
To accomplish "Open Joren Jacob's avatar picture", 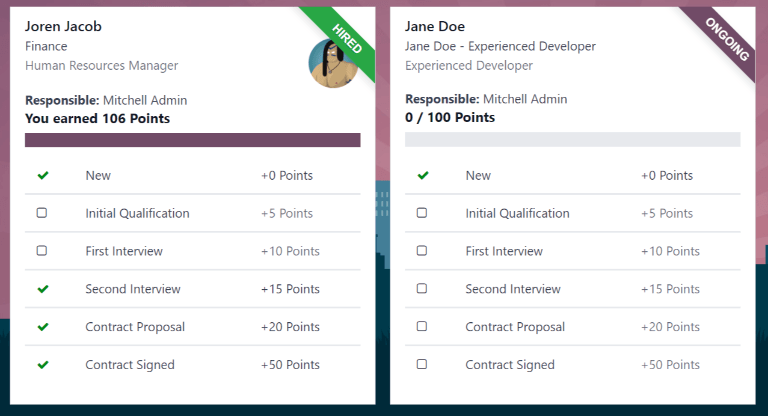I will tap(333, 64).
